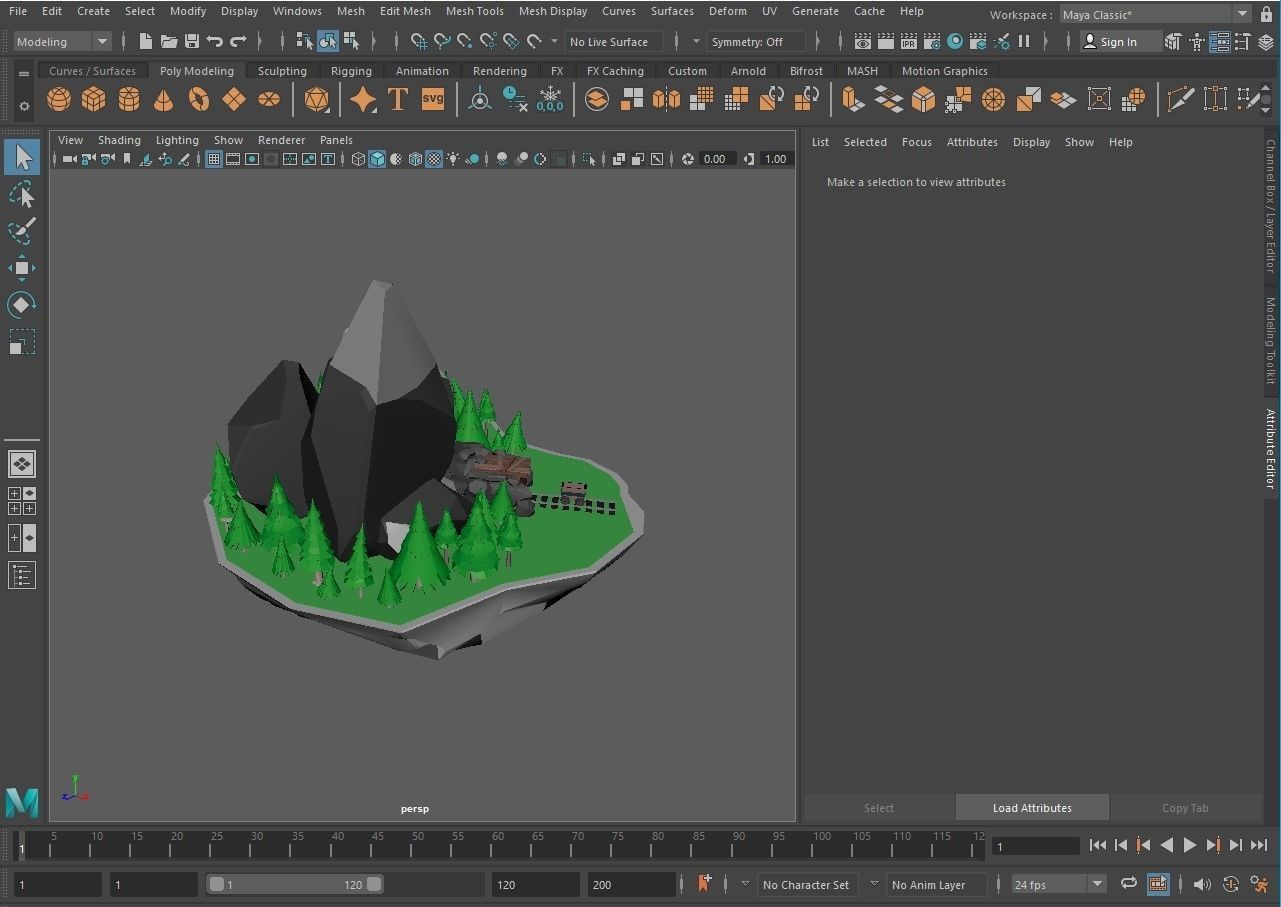
Task: Toggle textured display in viewport toolbar
Action: point(434,159)
